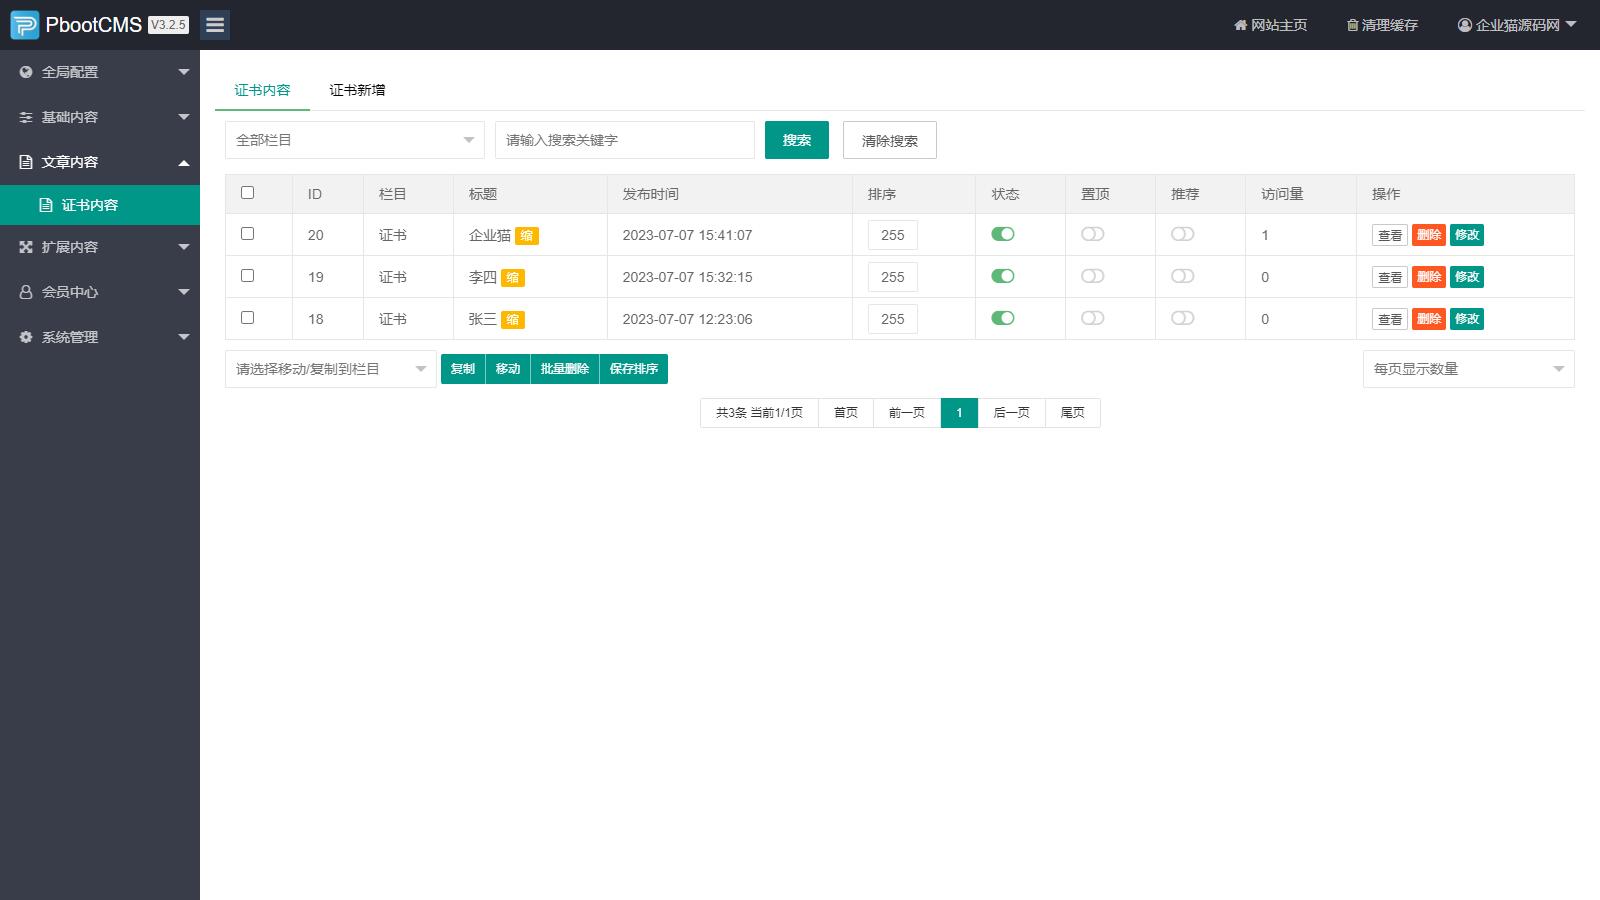Image resolution: width=1600 pixels, height=900 pixels.
Task: Open the 全部栏目 category dropdown
Action: coord(354,140)
